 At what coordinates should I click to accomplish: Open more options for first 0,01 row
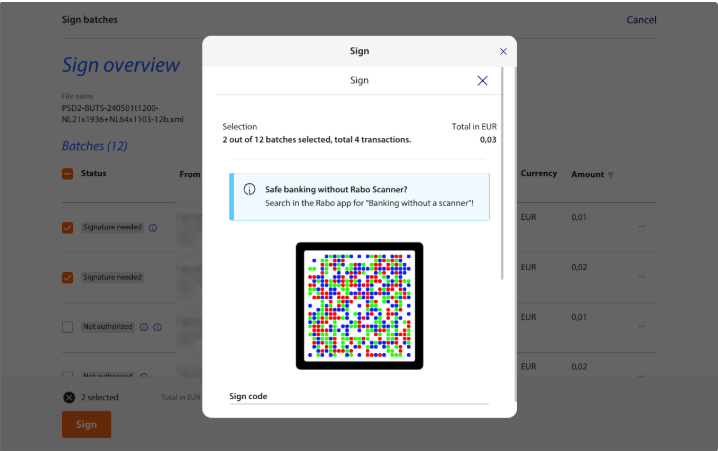(x=642, y=226)
